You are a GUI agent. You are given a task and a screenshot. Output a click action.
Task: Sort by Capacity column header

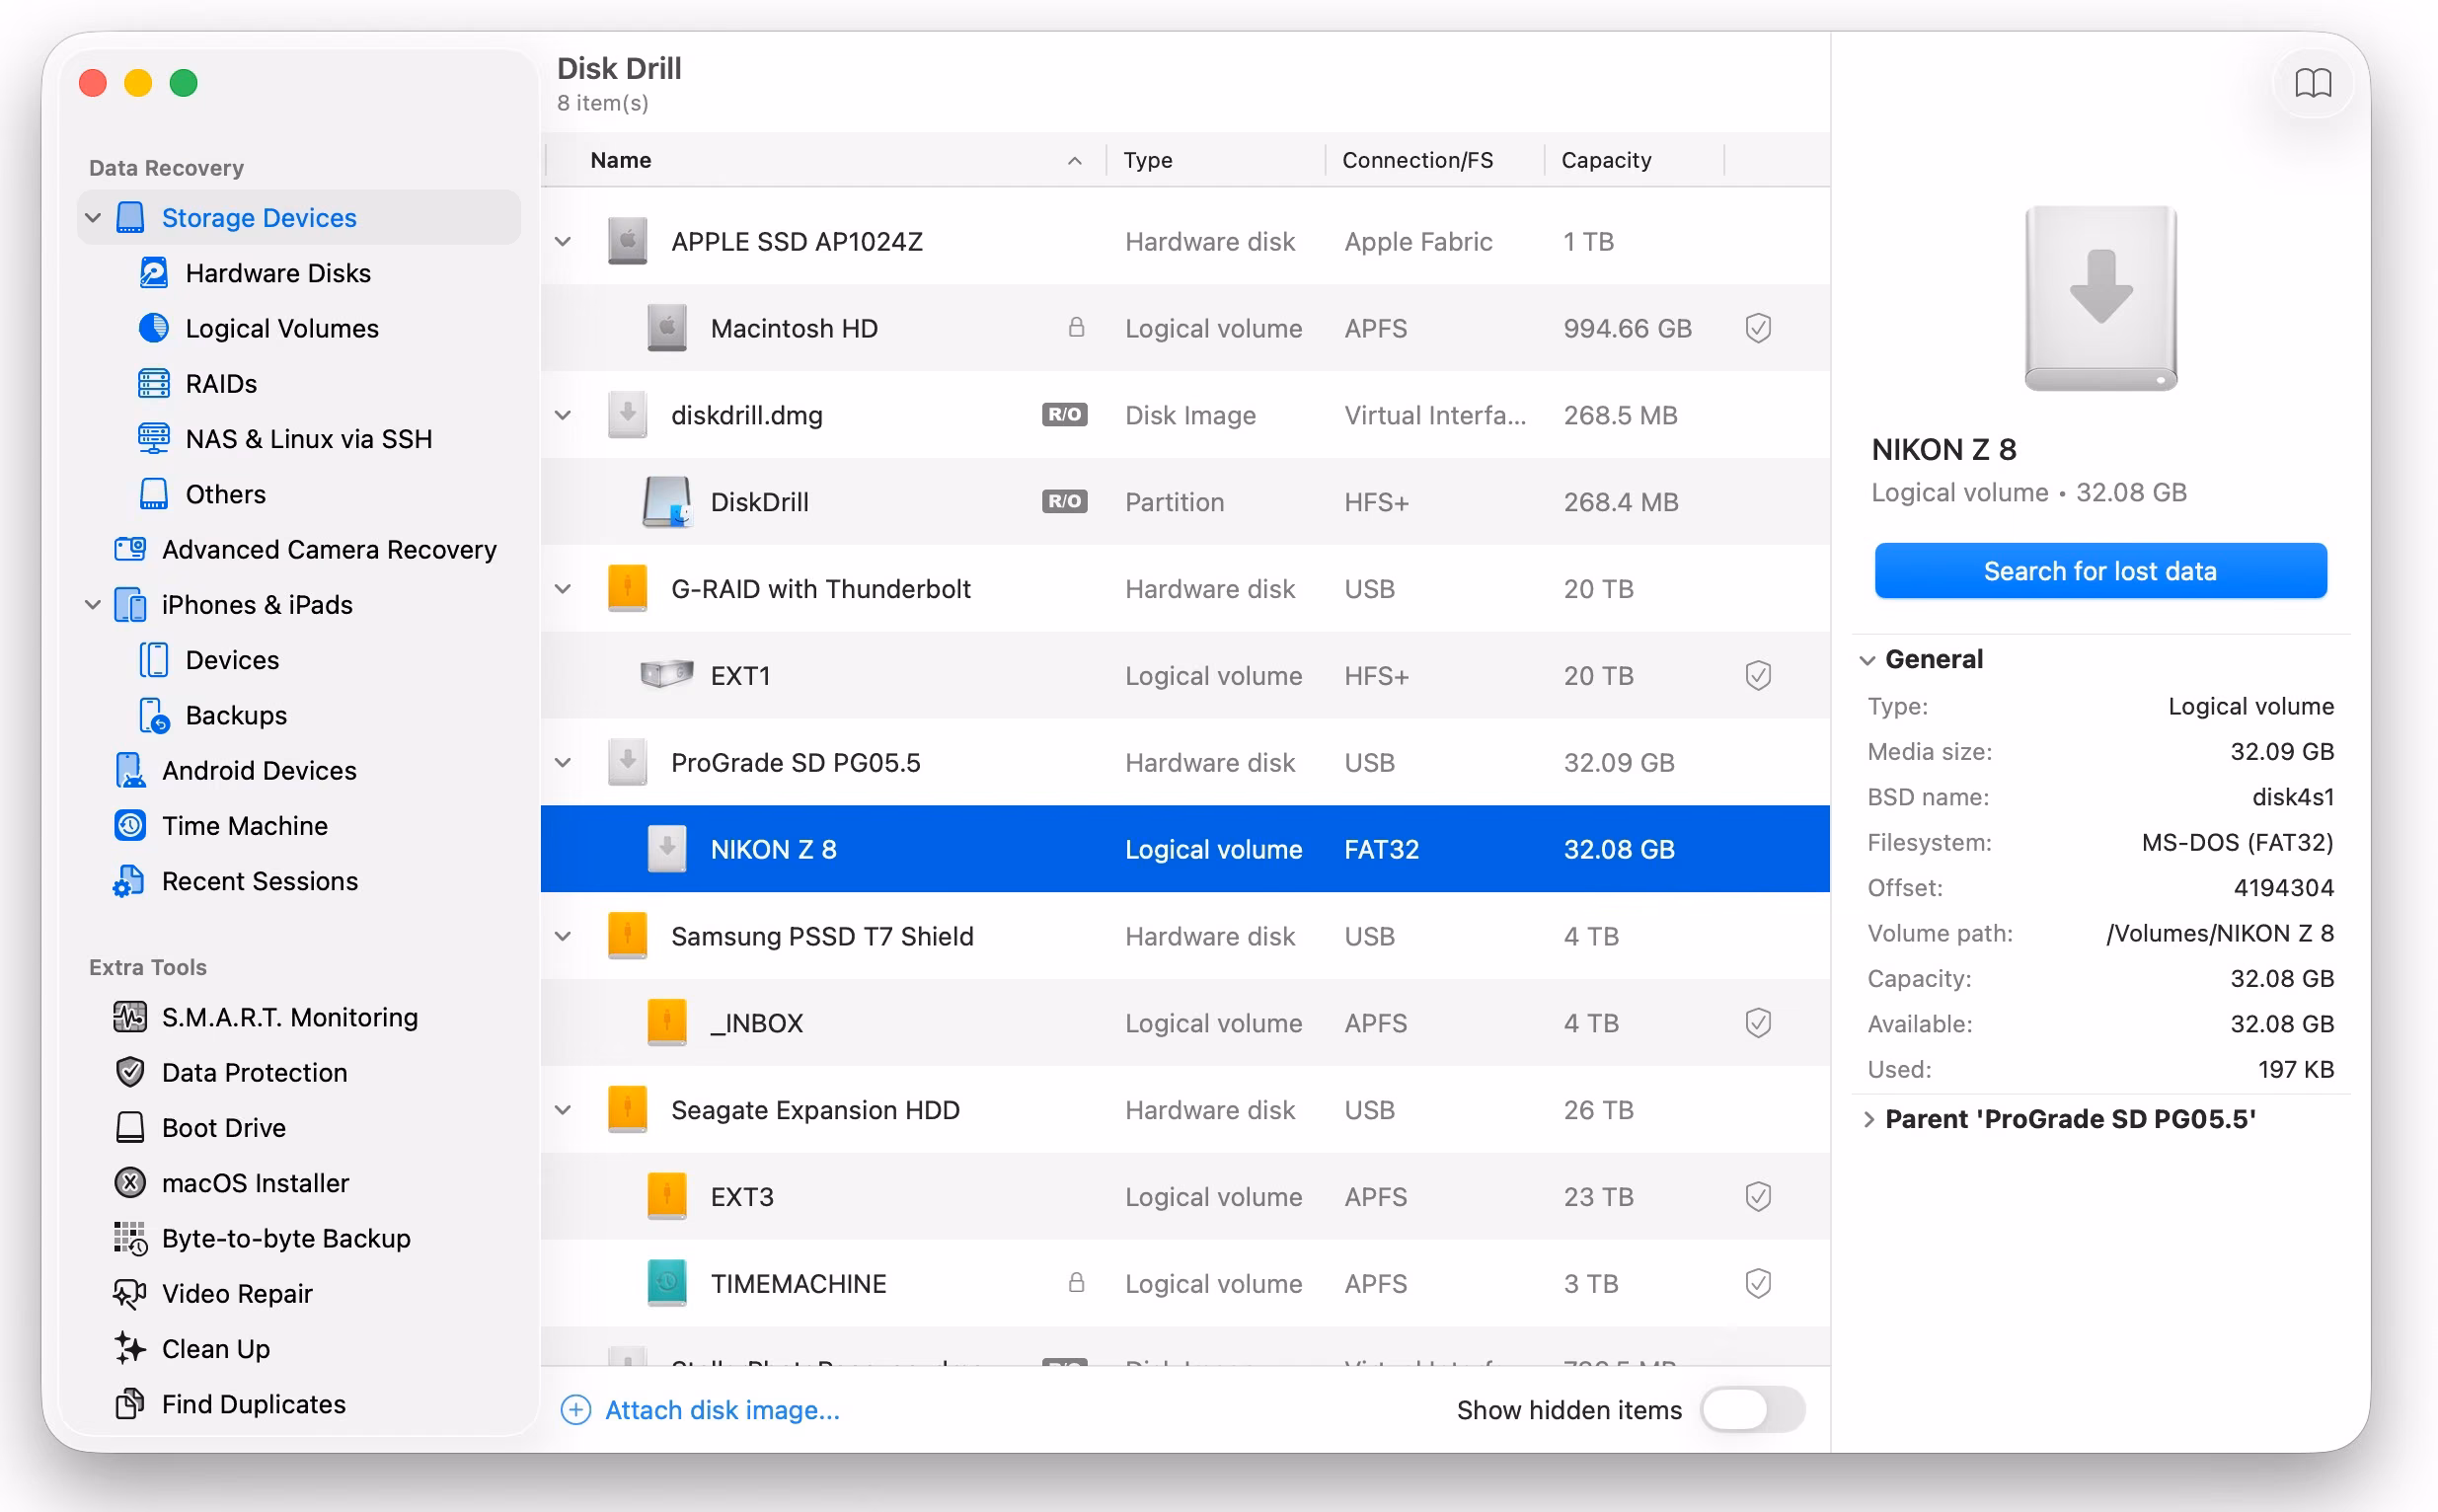(x=1634, y=160)
